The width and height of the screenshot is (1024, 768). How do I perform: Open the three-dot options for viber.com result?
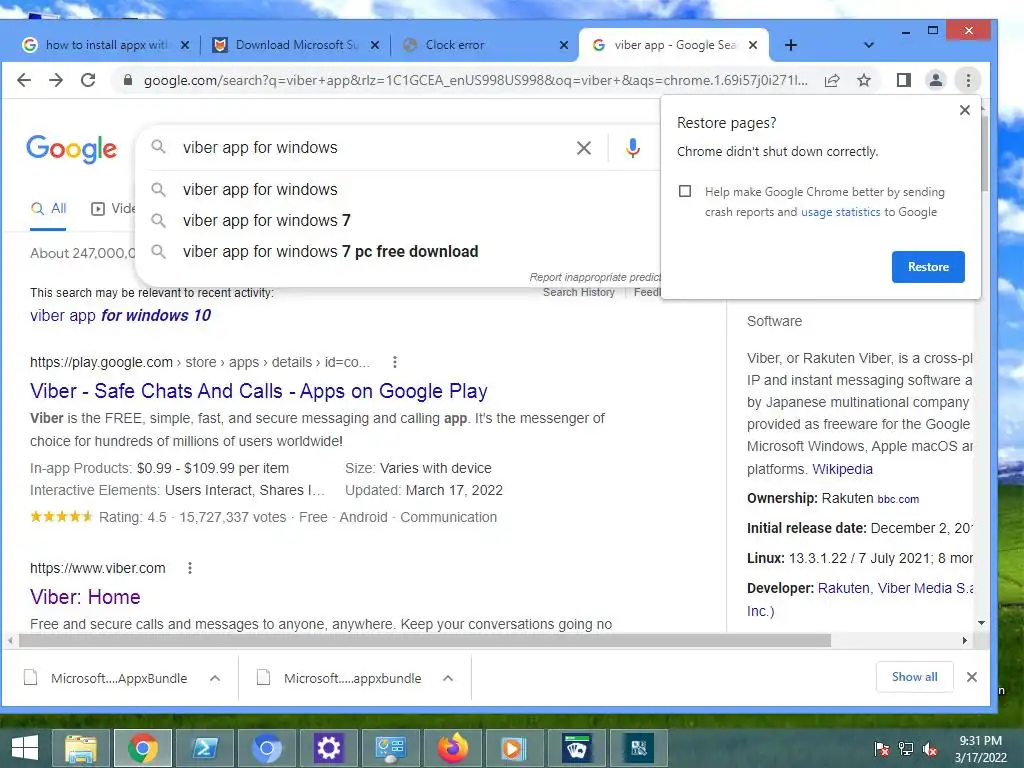(x=190, y=568)
